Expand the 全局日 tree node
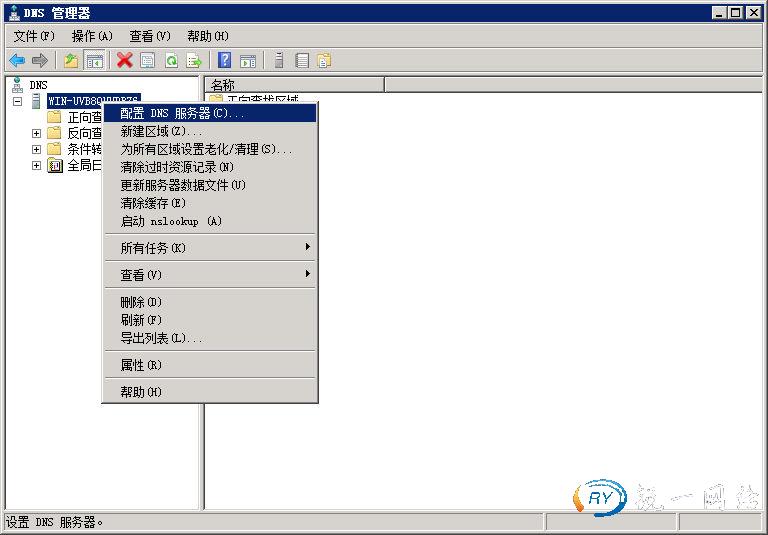Viewport: 768px width, 535px height. (x=36, y=166)
